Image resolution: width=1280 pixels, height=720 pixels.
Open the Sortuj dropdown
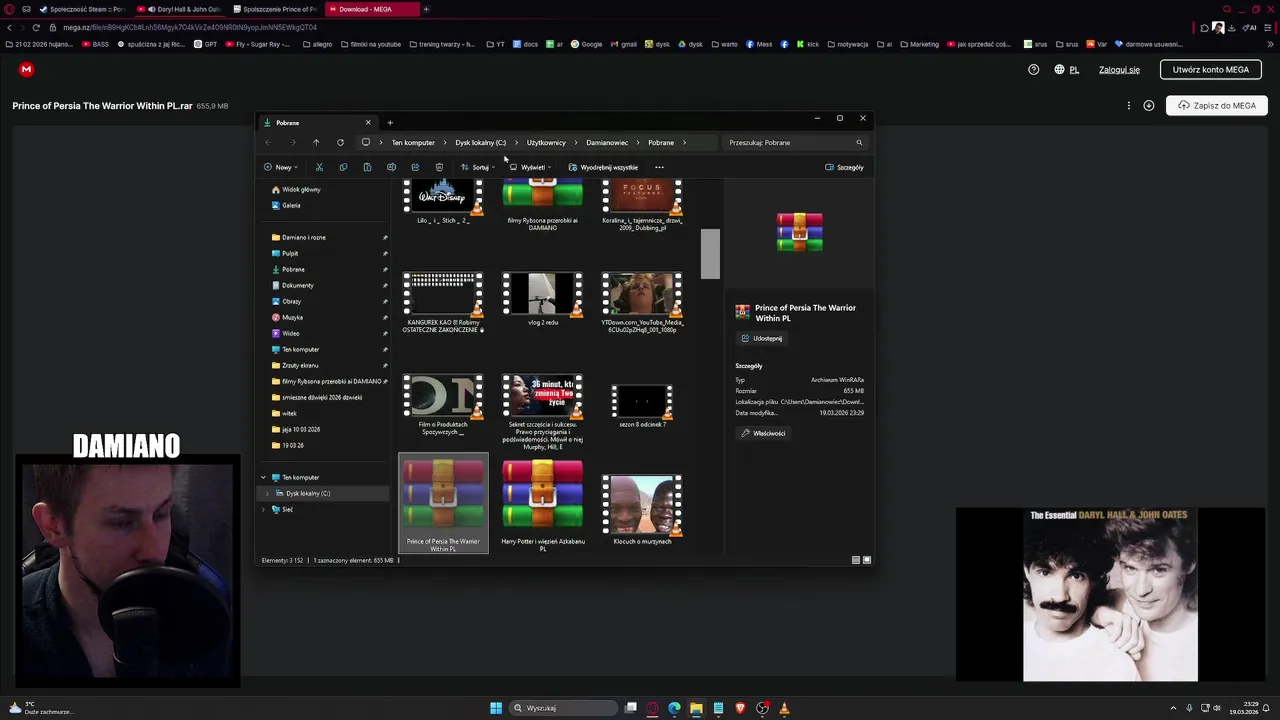point(477,167)
